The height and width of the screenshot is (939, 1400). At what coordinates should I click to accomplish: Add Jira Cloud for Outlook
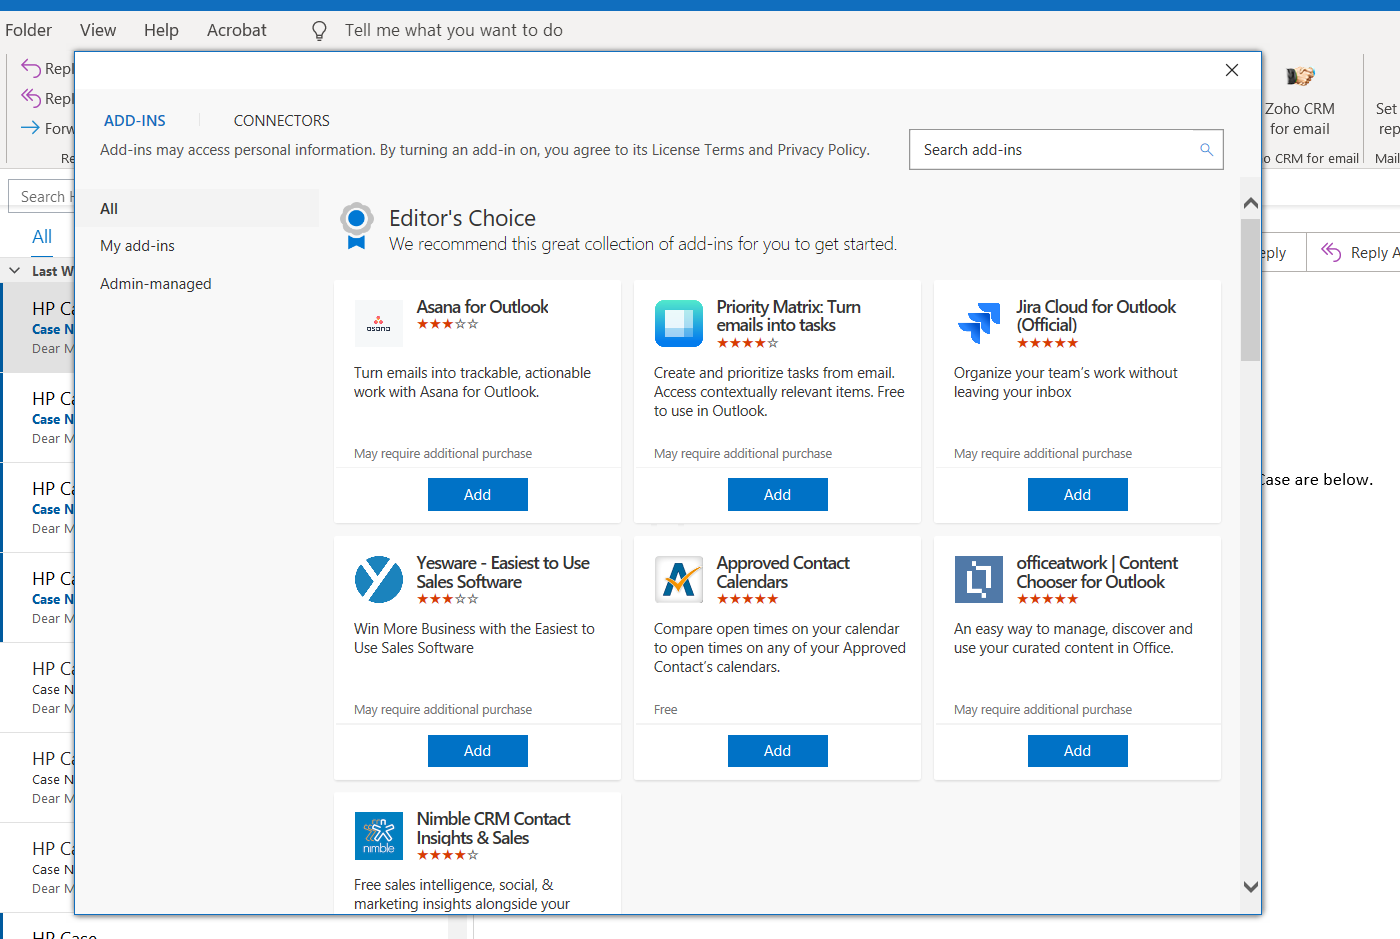[1078, 495]
